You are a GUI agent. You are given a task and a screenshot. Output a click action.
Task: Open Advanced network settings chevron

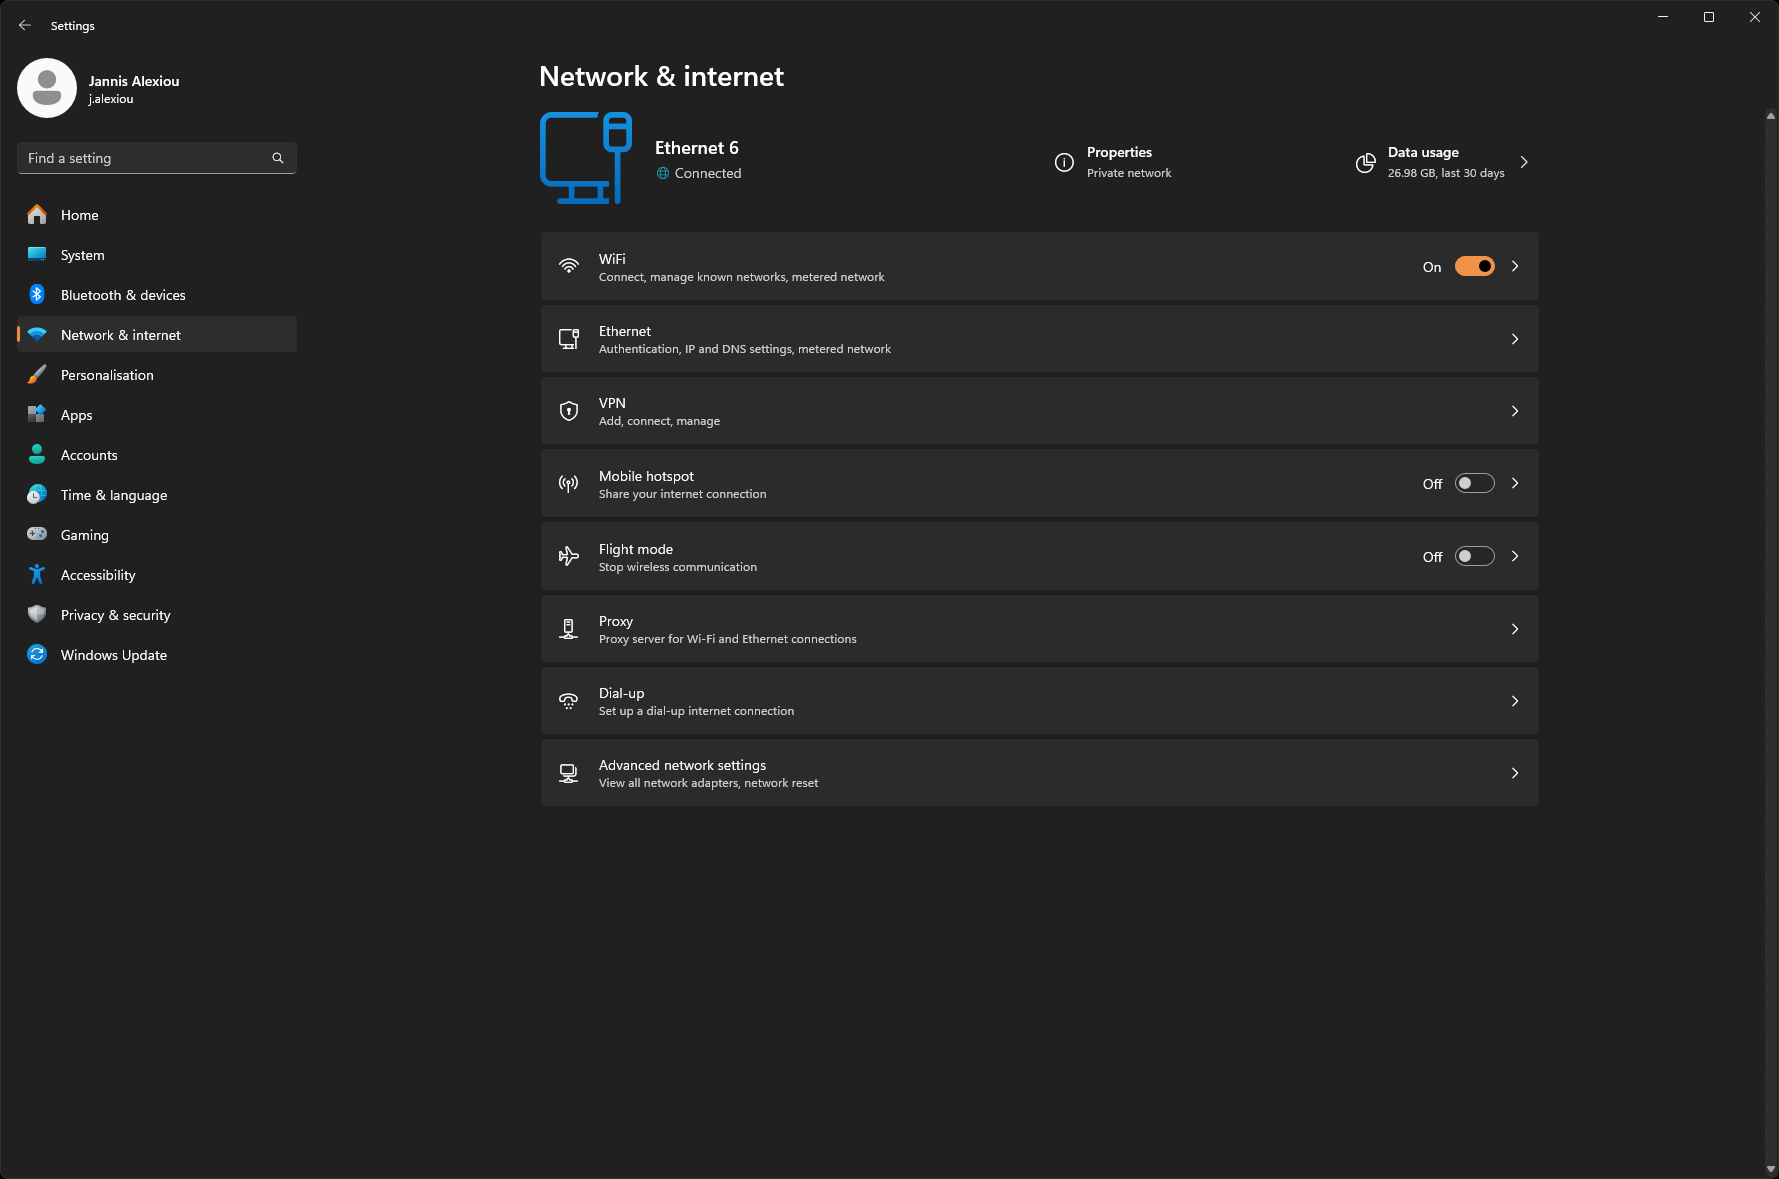1515,773
